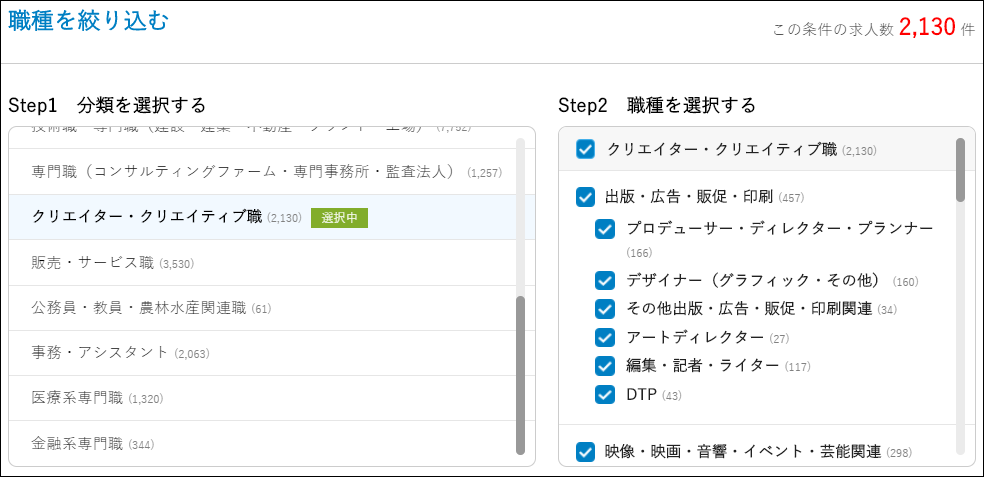Click the Step2 job list scrollbar
This screenshot has height=477, width=984.
(x=960, y=170)
